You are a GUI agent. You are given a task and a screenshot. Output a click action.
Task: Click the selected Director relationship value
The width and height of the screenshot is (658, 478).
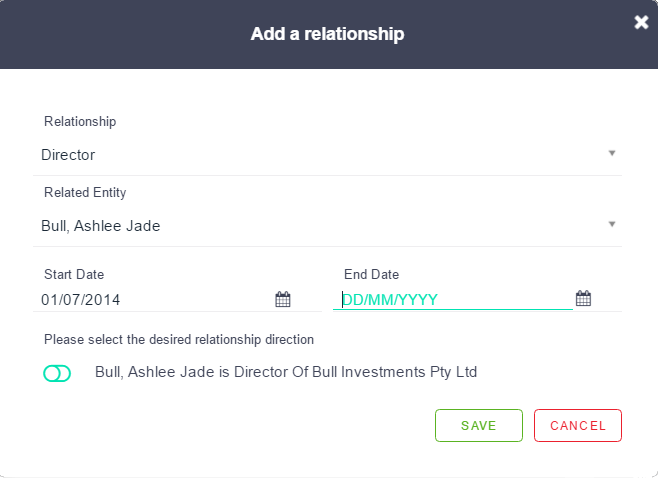click(x=68, y=155)
